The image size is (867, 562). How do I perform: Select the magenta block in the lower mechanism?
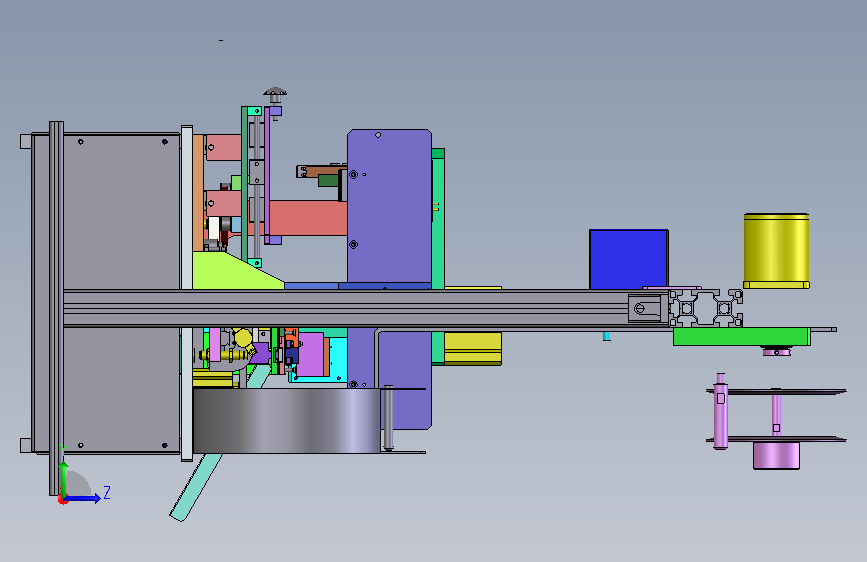coord(310,355)
